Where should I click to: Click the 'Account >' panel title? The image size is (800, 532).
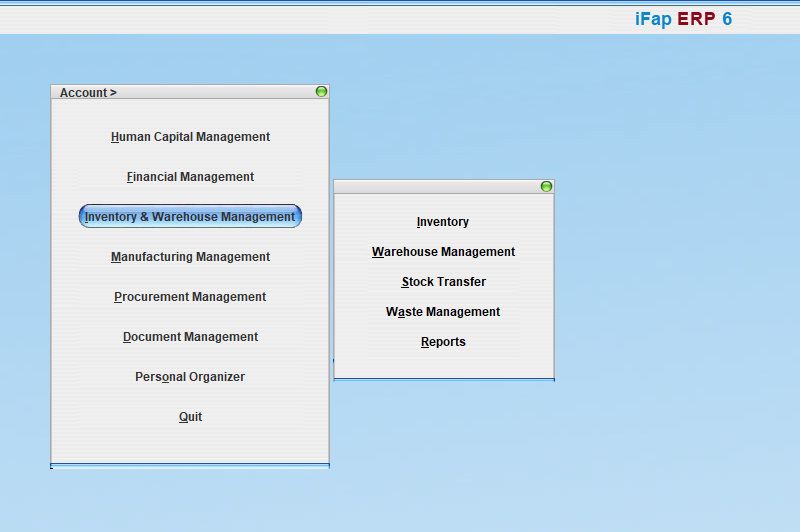88,93
